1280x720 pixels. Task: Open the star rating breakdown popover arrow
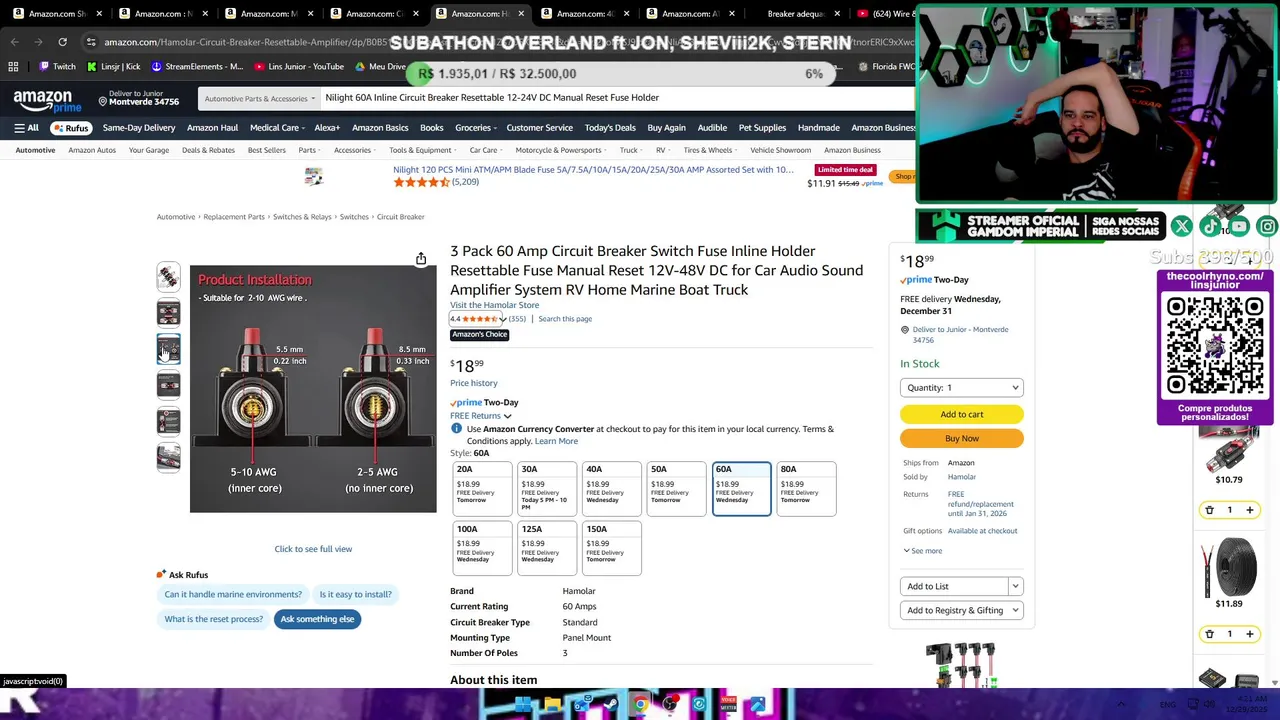tap(503, 319)
